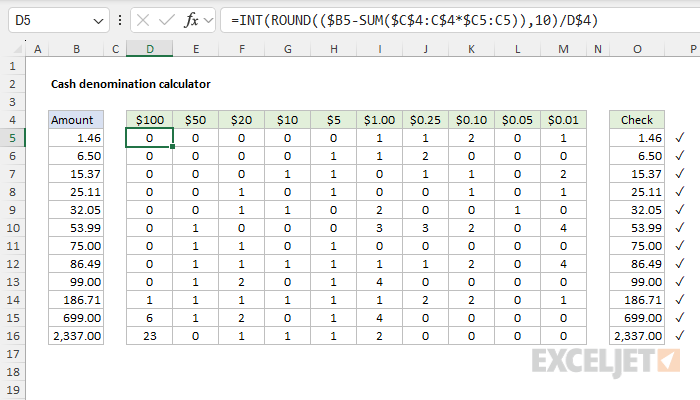Click checkmark next to check value 25.11
This screenshot has height=400, width=700.
pos(679,192)
